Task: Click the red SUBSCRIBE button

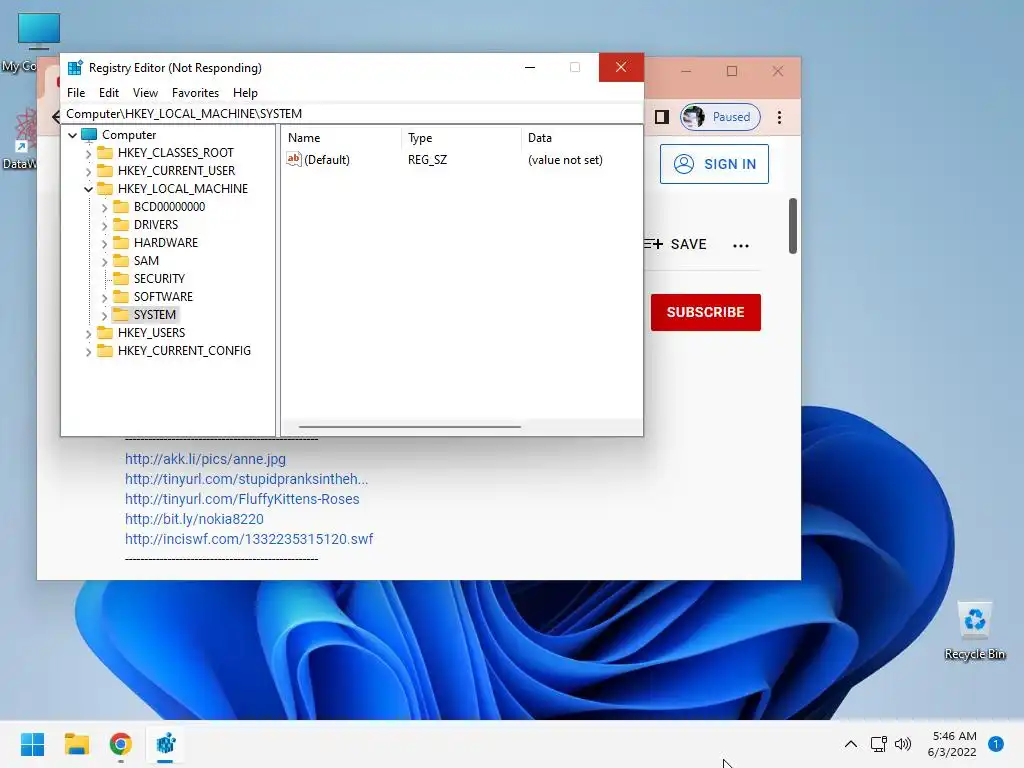Action: (x=705, y=312)
